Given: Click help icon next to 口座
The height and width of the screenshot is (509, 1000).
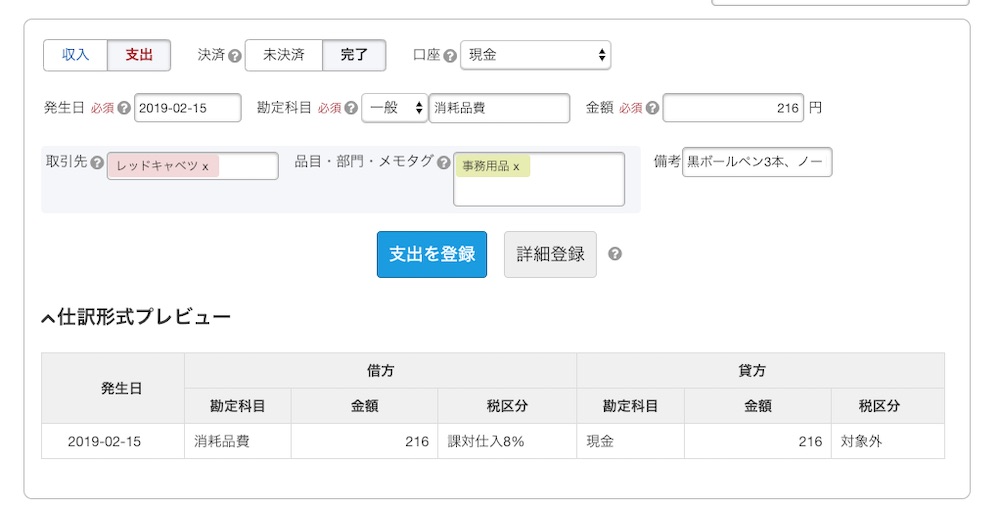Looking at the screenshot, I should (x=450, y=56).
